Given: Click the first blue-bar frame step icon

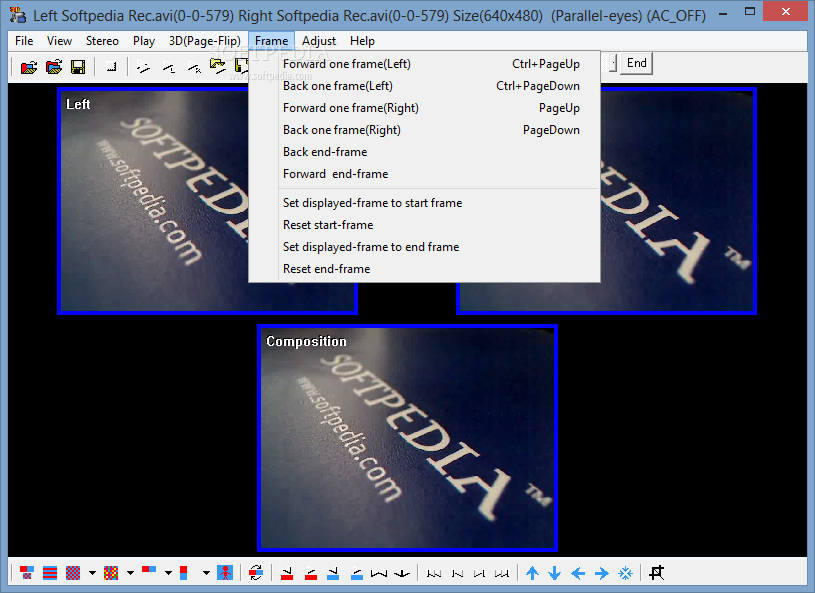Looking at the screenshot, I should pos(333,573).
